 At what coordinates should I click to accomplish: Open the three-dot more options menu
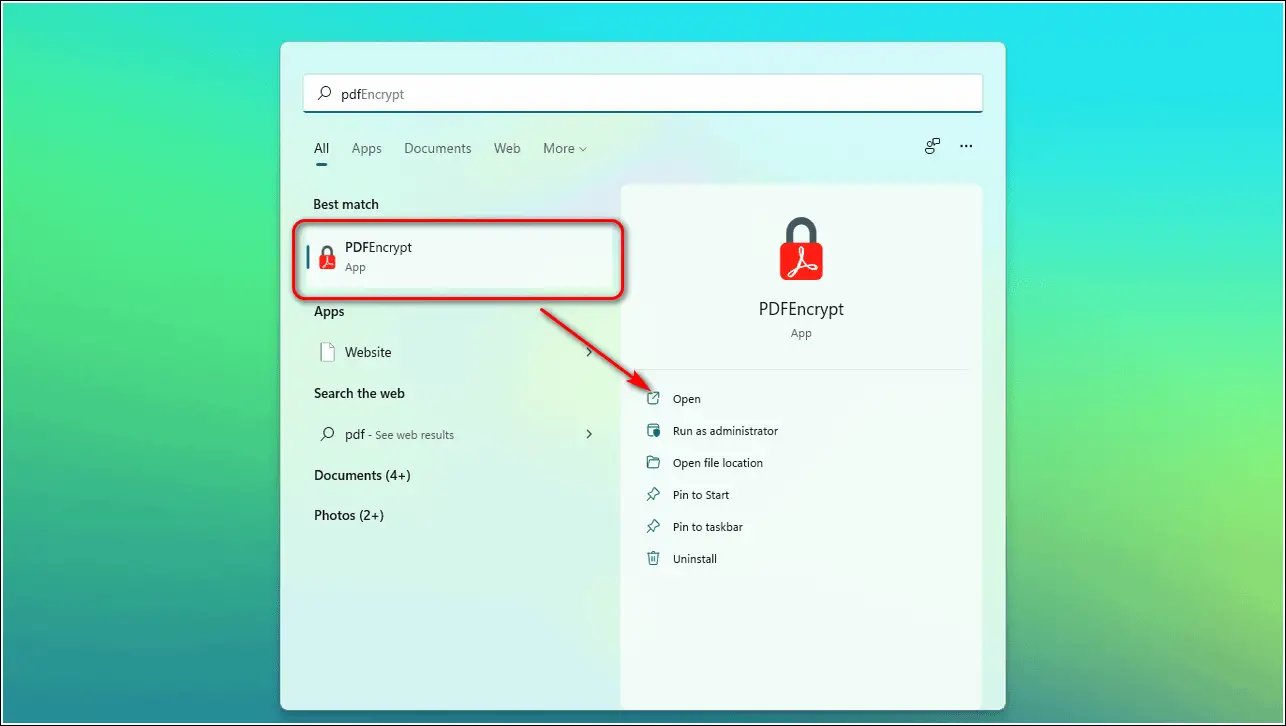tap(966, 146)
